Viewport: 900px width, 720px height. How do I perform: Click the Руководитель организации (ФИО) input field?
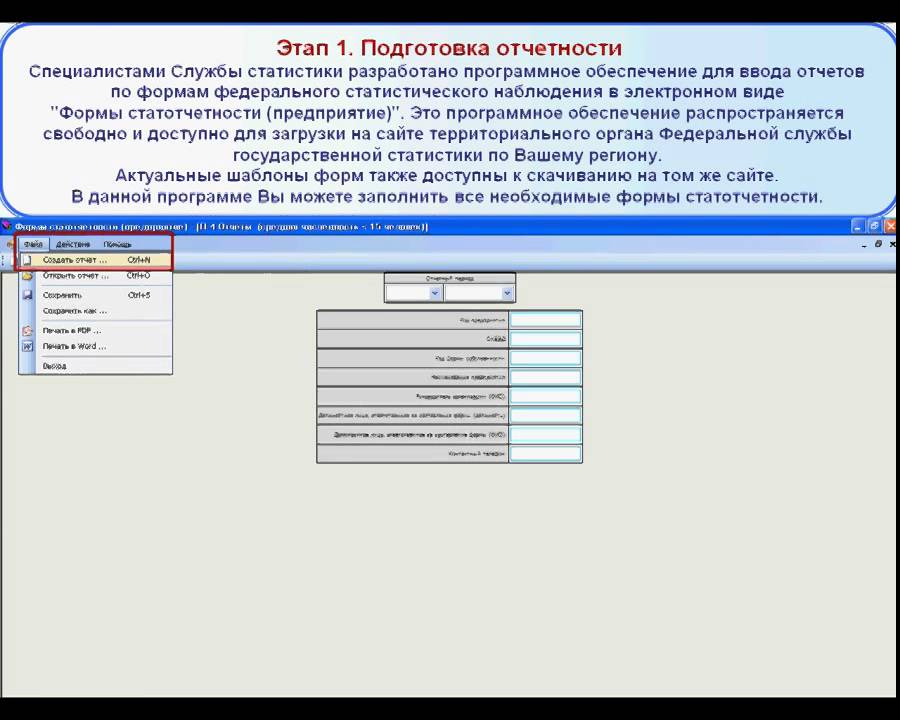(545, 396)
